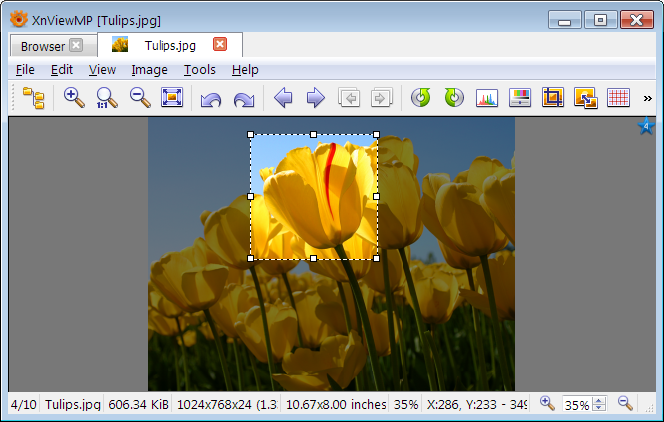
Task: Decrease zoom with the spinner down arrow
Action: point(599,408)
